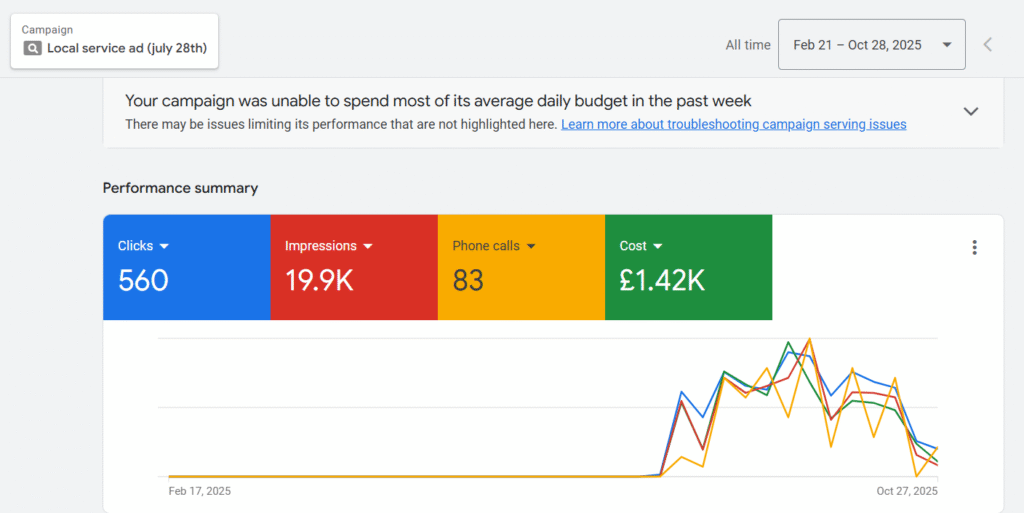Click the search icon in the Campaign selector
The width and height of the screenshot is (1024, 513).
pyautogui.click(x=32, y=48)
